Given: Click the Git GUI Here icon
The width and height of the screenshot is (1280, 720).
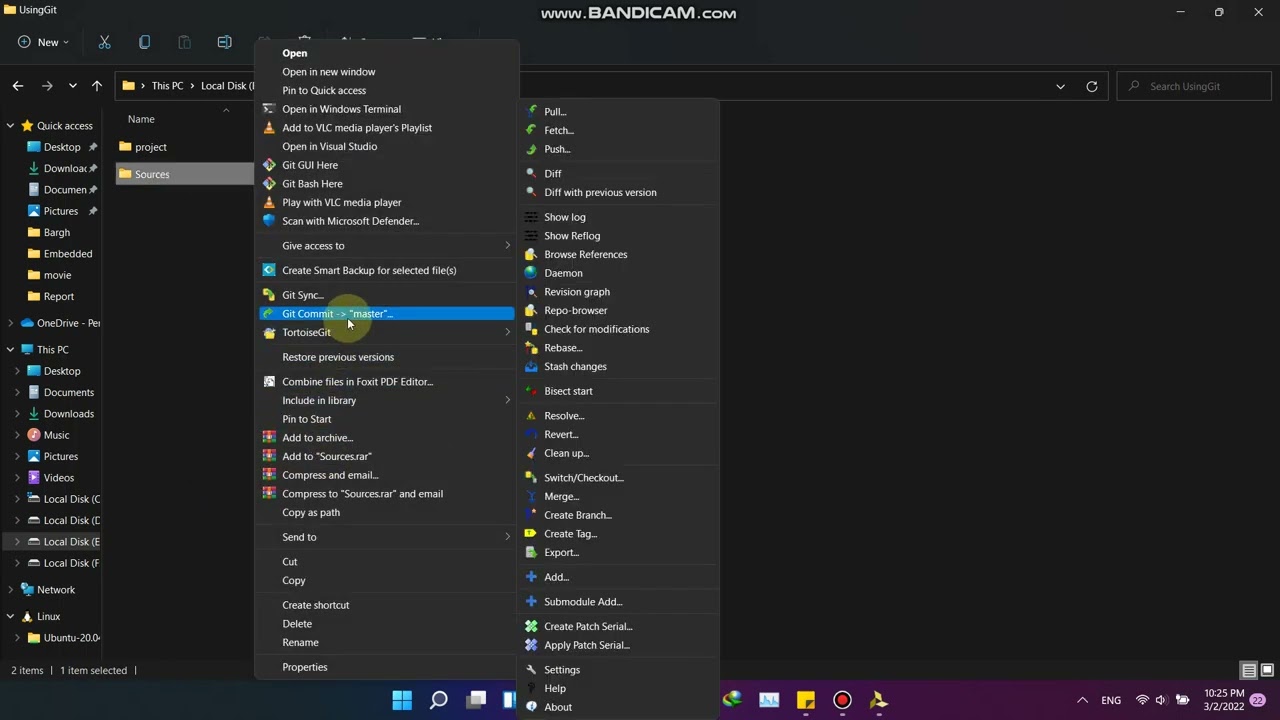Looking at the screenshot, I should pyautogui.click(x=269, y=165).
